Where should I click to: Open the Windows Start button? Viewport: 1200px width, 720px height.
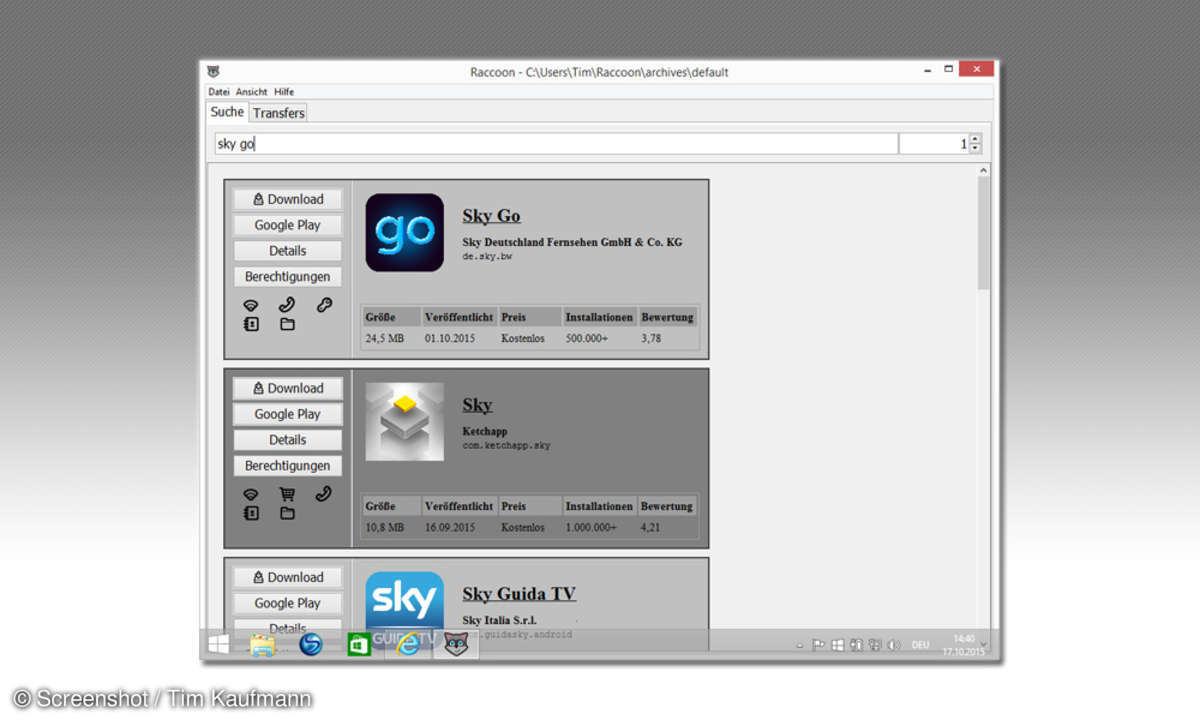click(218, 644)
